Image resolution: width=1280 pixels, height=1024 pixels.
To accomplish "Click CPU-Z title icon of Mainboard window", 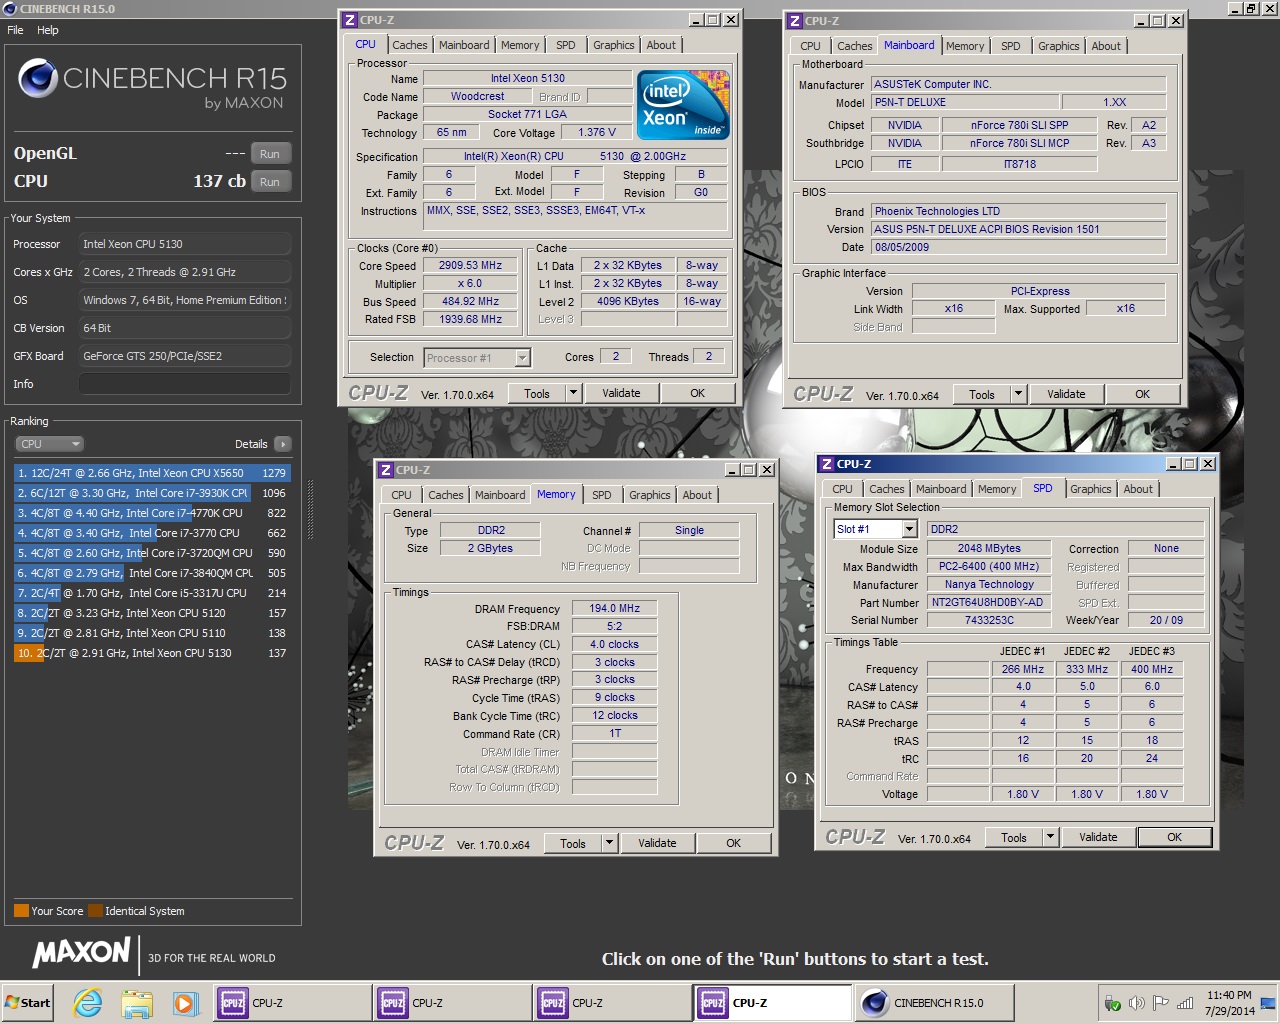I will tap(795, 21).
